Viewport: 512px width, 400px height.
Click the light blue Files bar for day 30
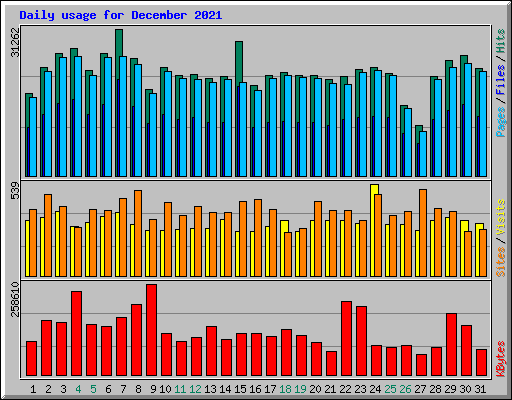[468, 120]
